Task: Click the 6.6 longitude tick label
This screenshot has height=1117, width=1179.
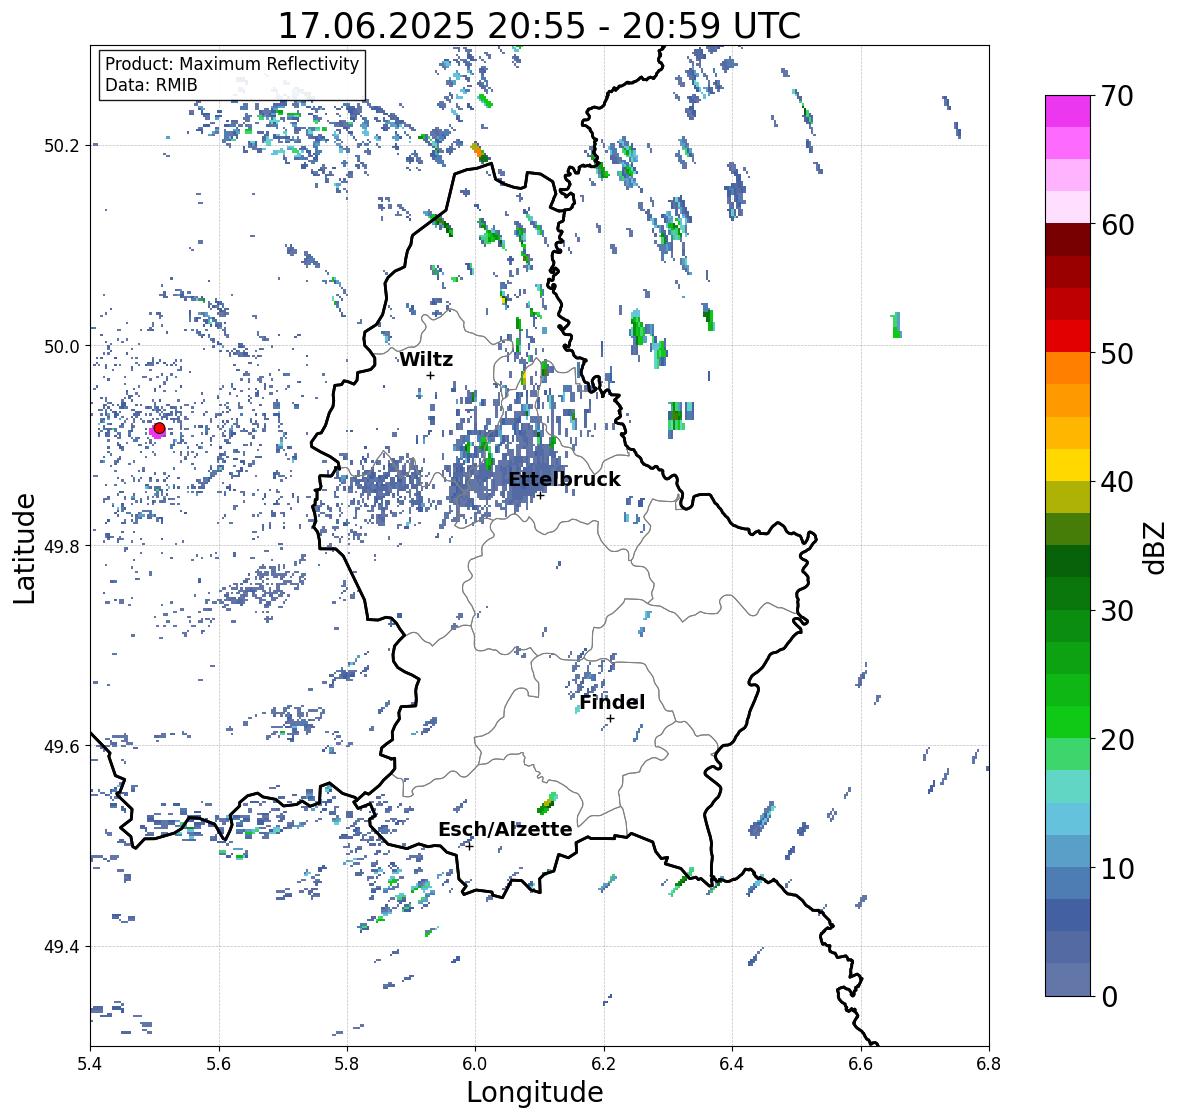Action: [x=861, y=1063]
